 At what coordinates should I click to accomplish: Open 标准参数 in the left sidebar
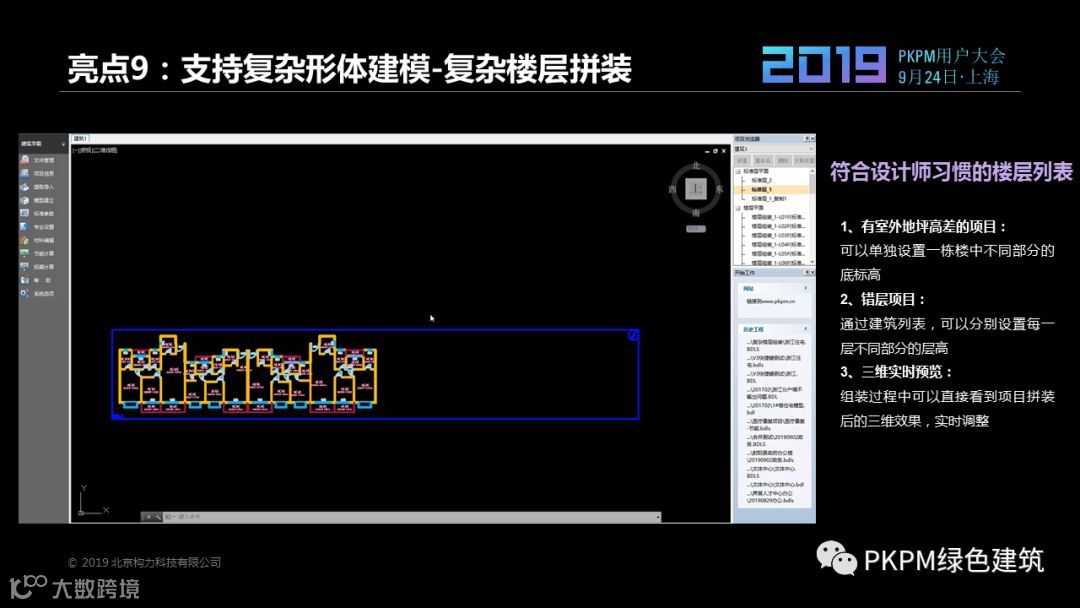(38, 213)
